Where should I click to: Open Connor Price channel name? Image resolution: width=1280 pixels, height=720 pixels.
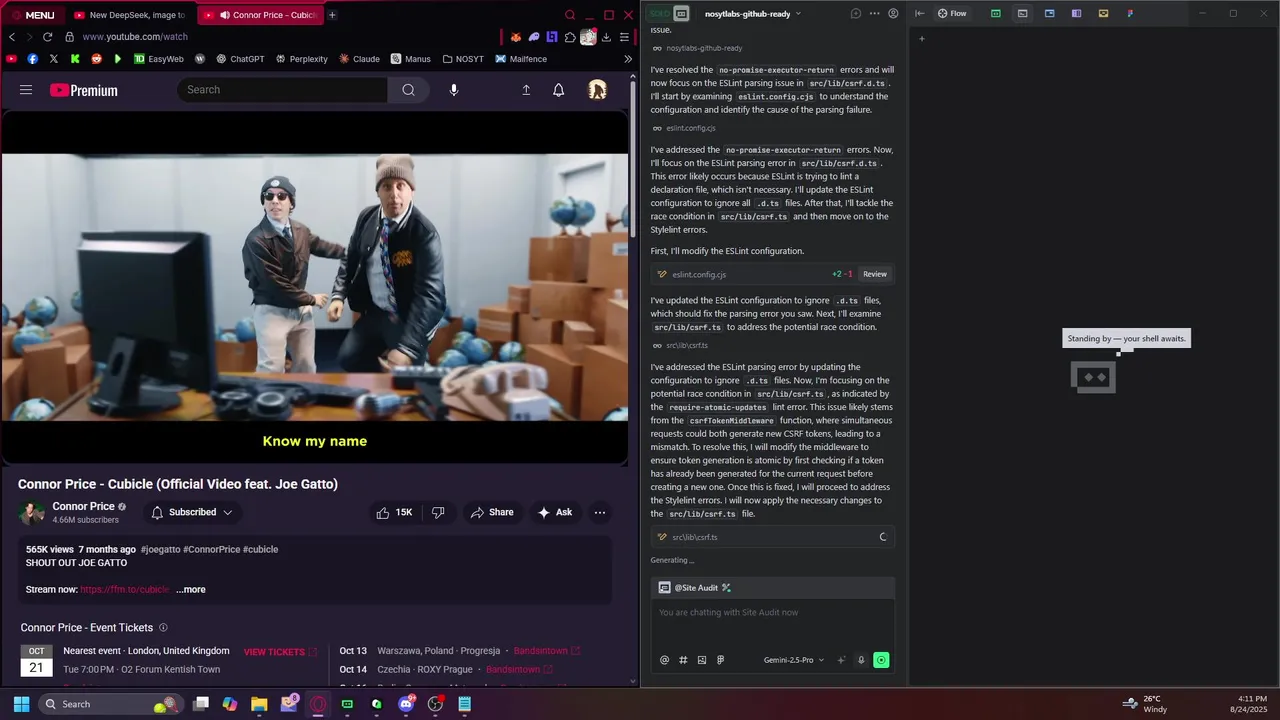point(83,506)
